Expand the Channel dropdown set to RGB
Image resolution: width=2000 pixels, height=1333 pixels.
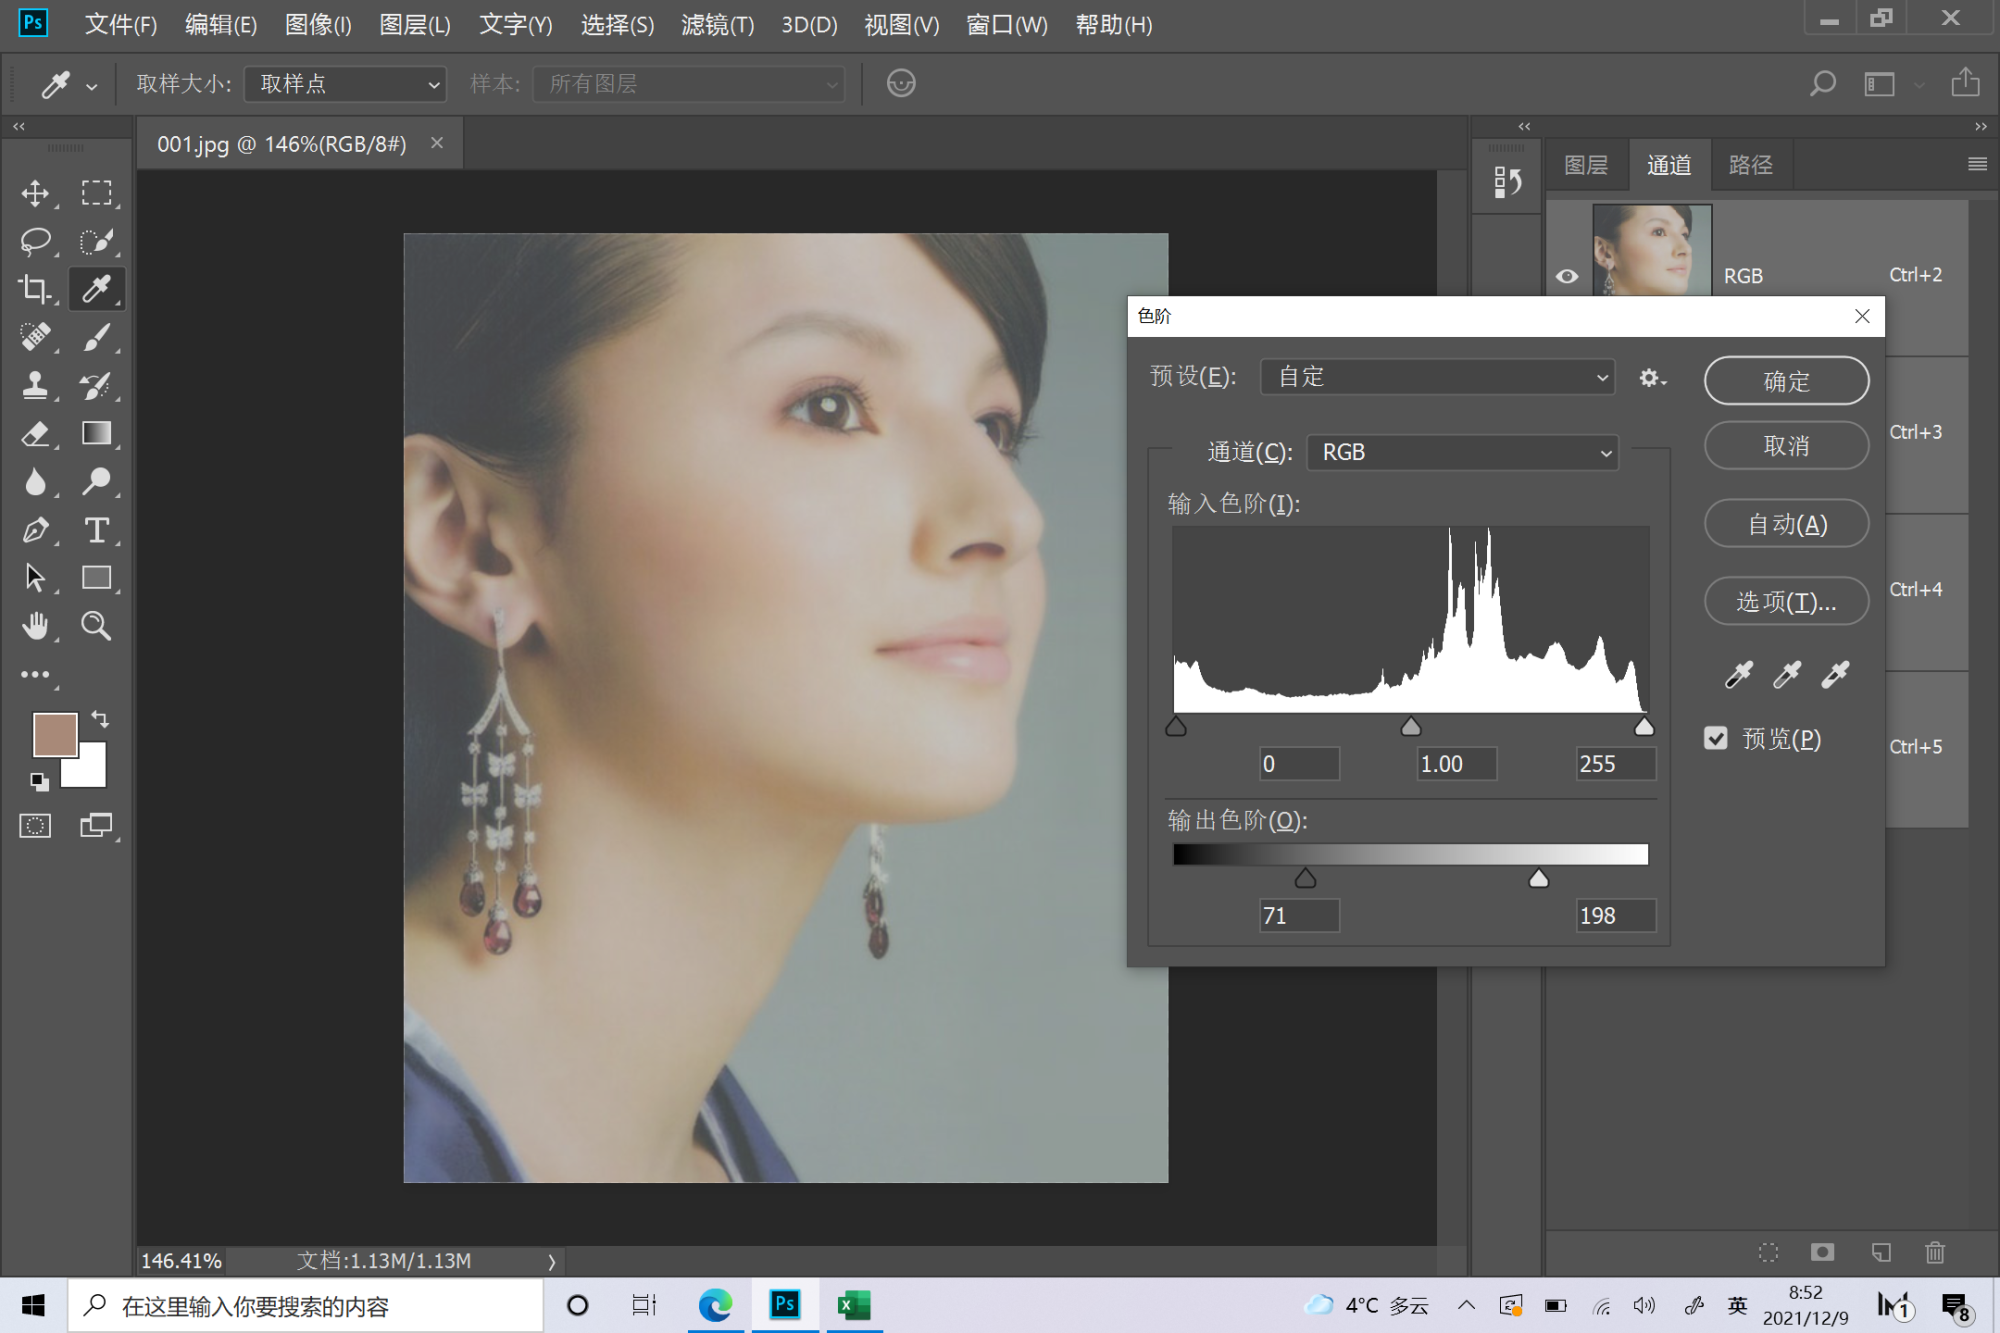[x=1462, y=452]
